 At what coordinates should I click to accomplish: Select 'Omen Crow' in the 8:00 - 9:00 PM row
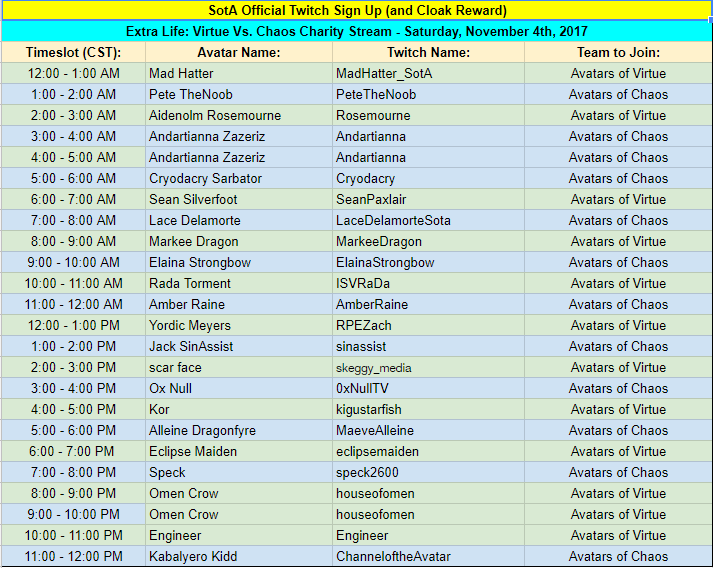[x=239, y=493]
